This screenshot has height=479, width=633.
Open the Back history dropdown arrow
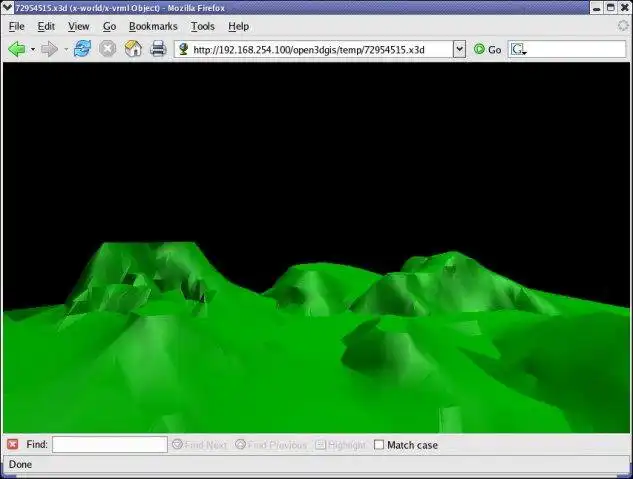33,50
